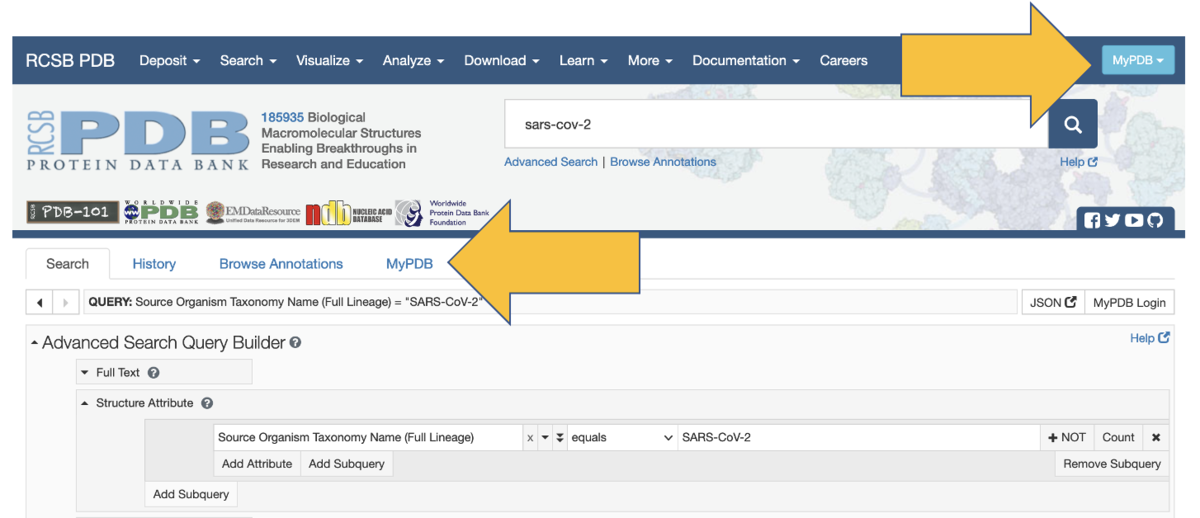Switch to the Browse Annotations tab
The image size is (1200, 518).
coord(281,264)
